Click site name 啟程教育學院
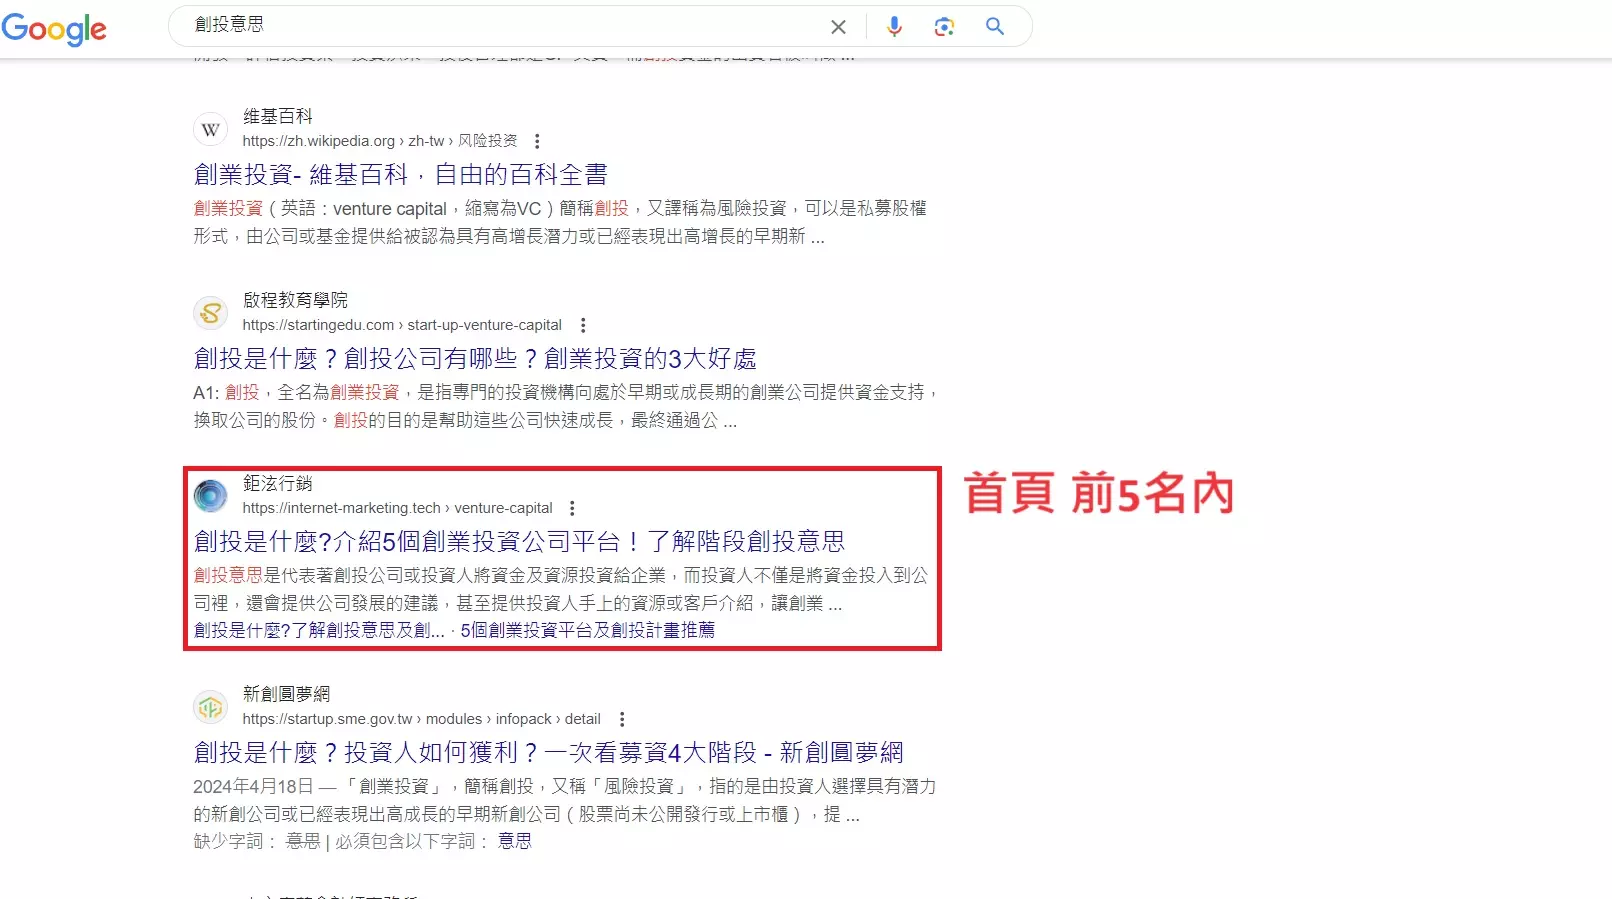This screenshot has height=899, width=1612. (295, 300)
